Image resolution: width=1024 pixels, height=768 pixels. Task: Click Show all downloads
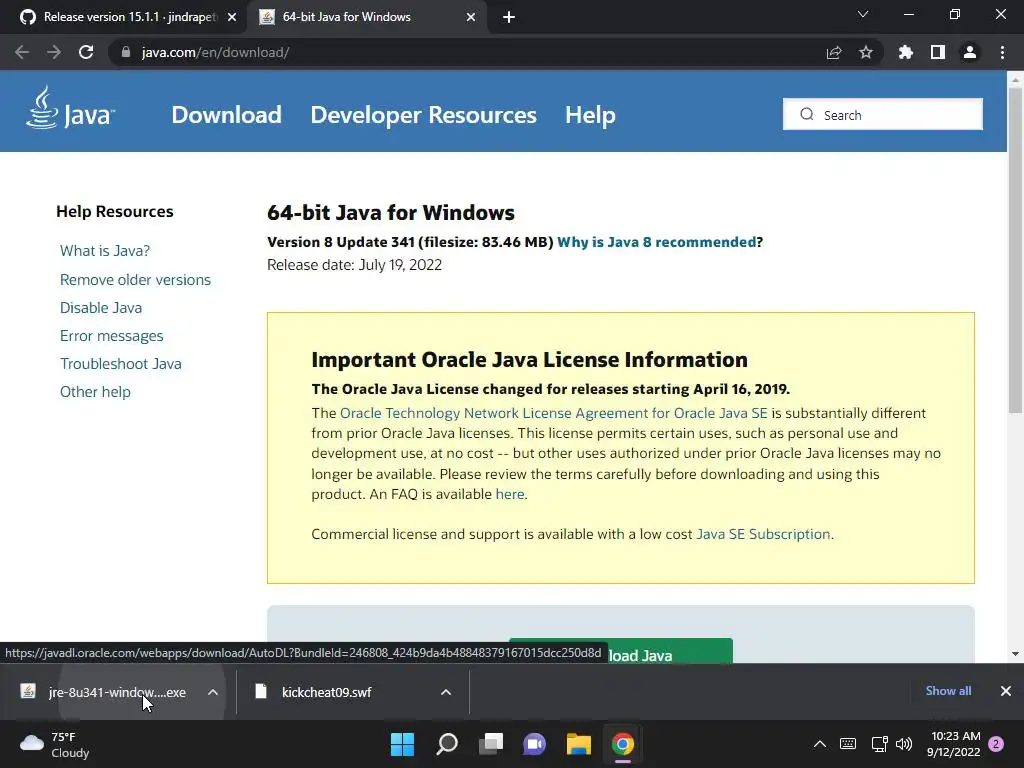pos(948,691)
